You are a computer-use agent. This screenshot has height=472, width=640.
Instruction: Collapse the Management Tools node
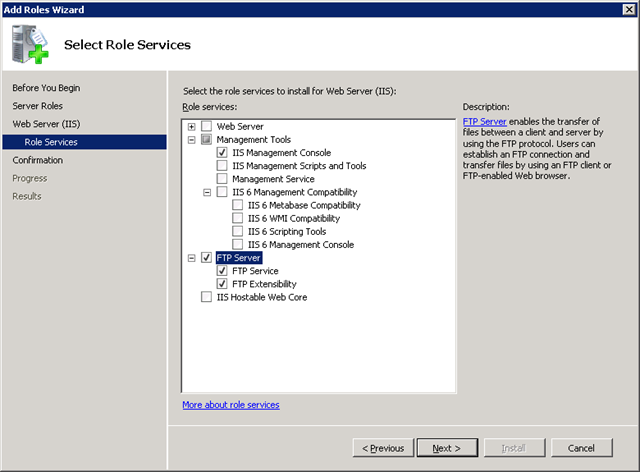[191, 140]
